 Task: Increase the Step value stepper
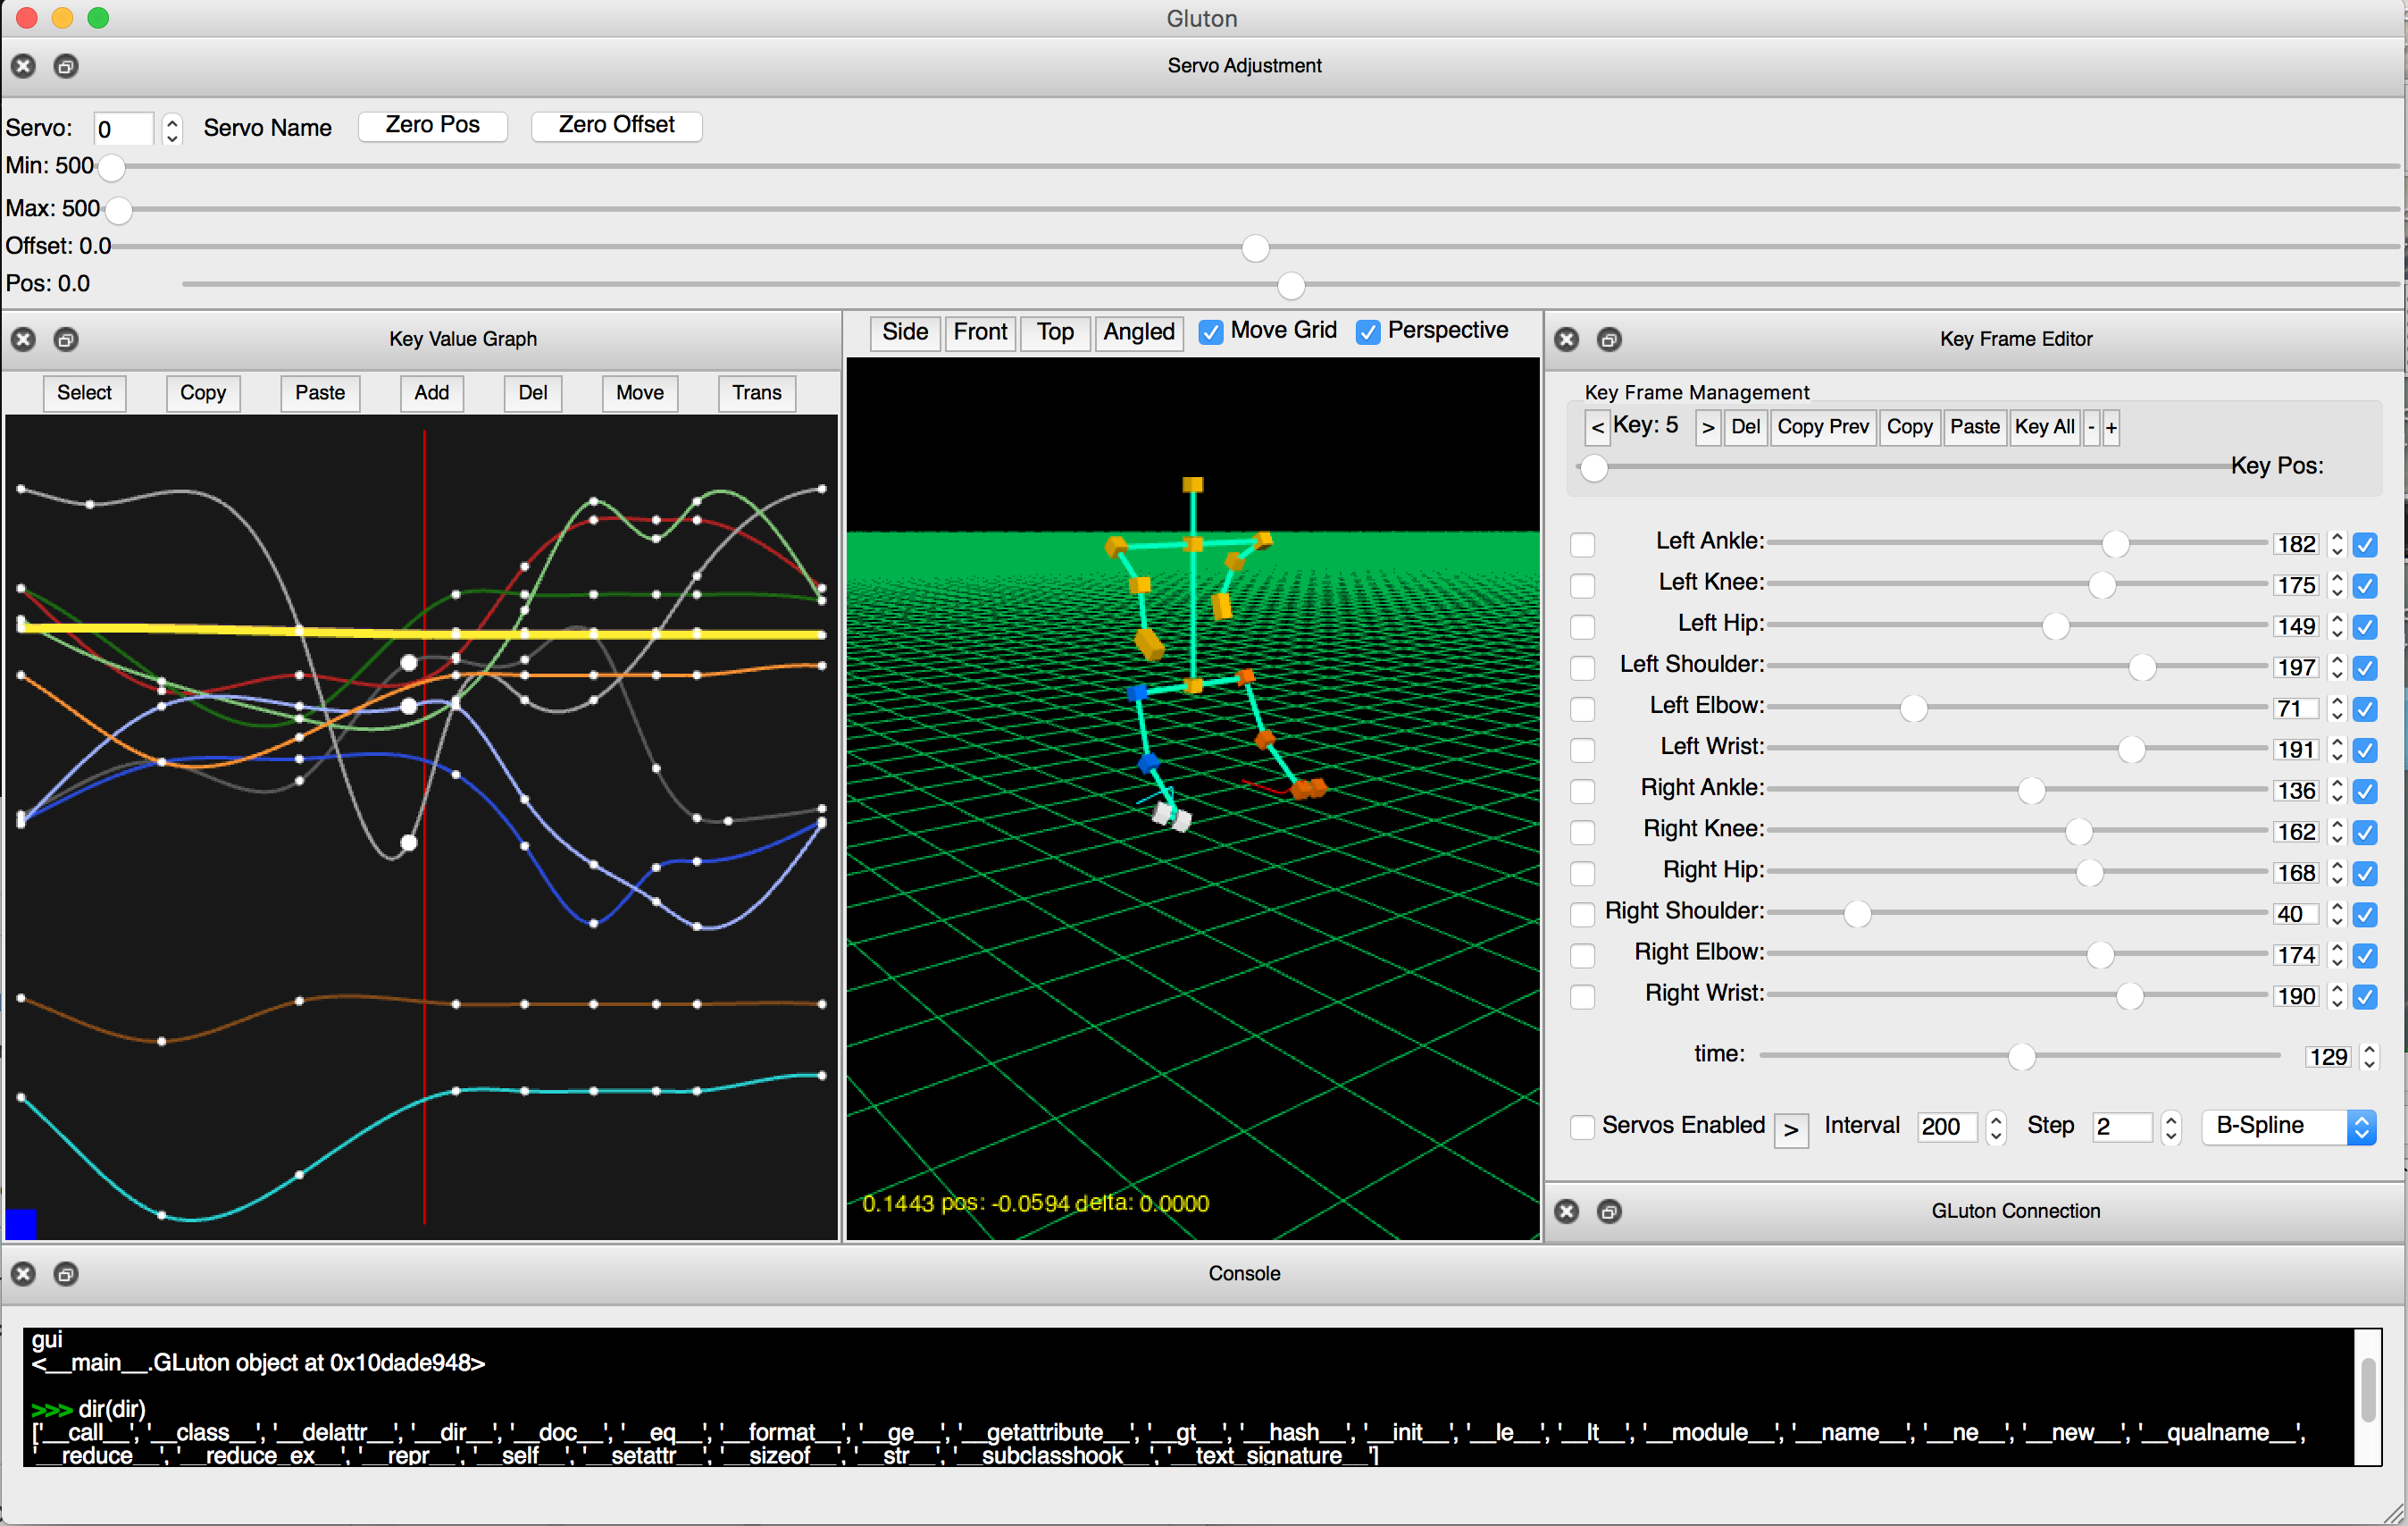(2171, 1120)
